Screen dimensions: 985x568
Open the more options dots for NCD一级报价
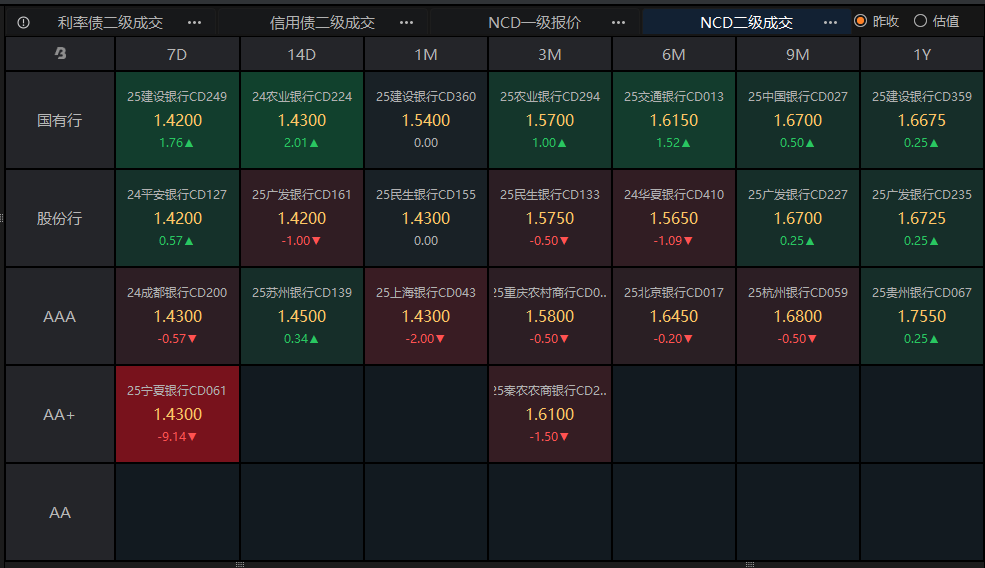pyautogui.click(x=618, y=22)
